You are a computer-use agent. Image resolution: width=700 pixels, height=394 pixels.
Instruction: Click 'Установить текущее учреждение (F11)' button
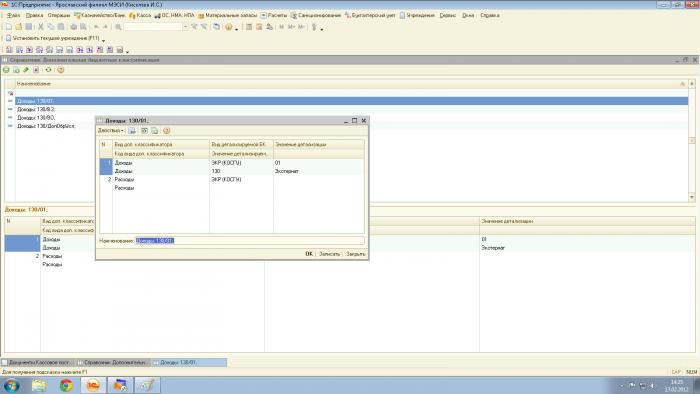(x=52, y=38)
